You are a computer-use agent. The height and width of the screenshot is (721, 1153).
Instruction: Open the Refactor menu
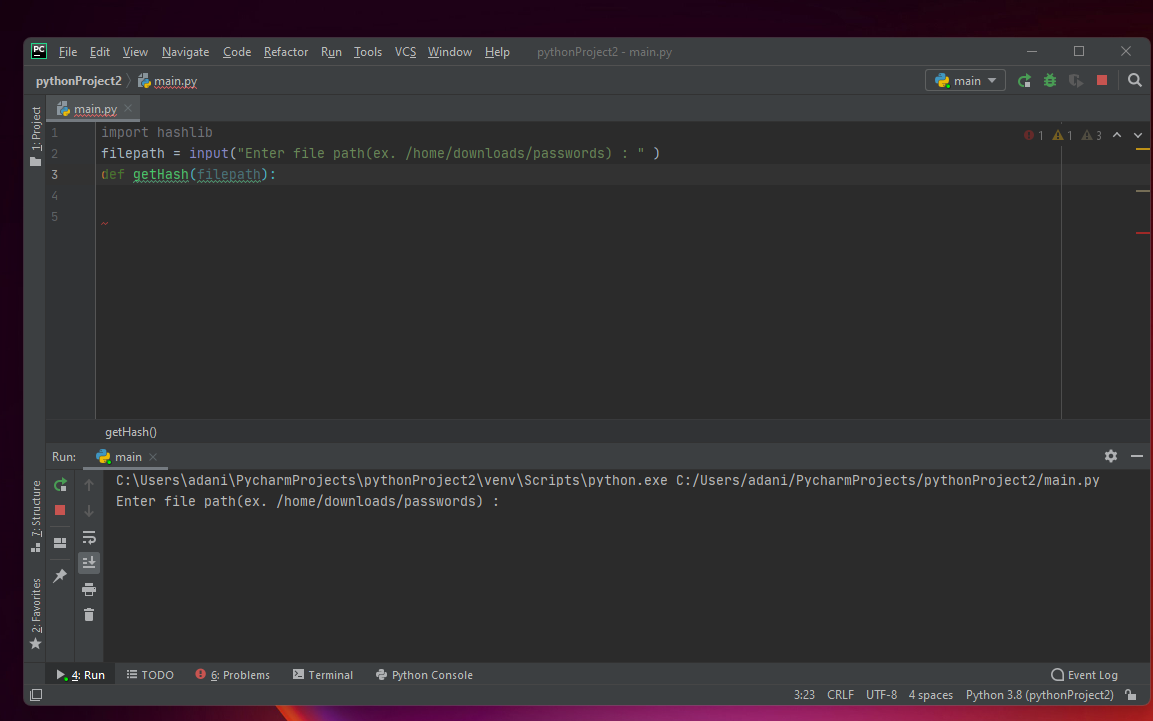point(286,52)
